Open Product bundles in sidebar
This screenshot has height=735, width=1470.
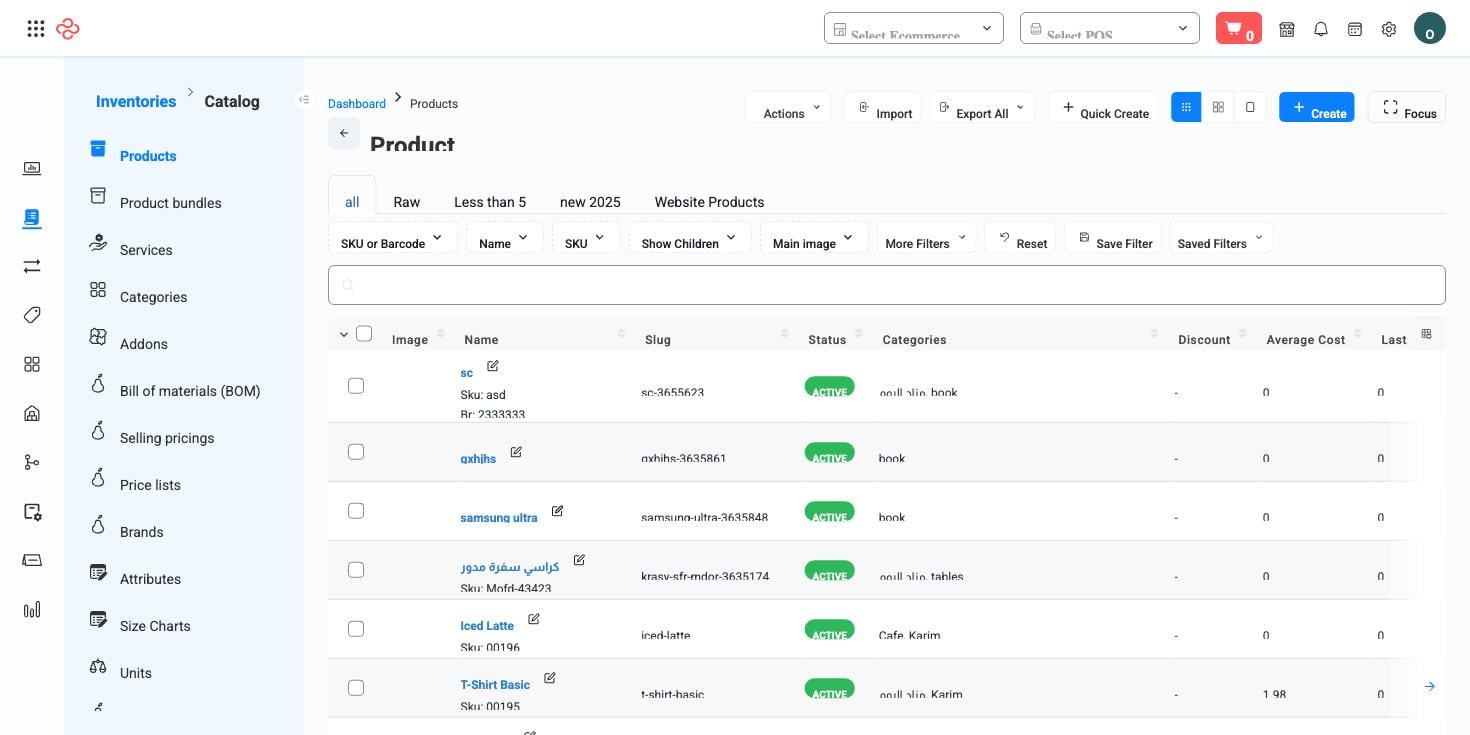click(171, 203)
